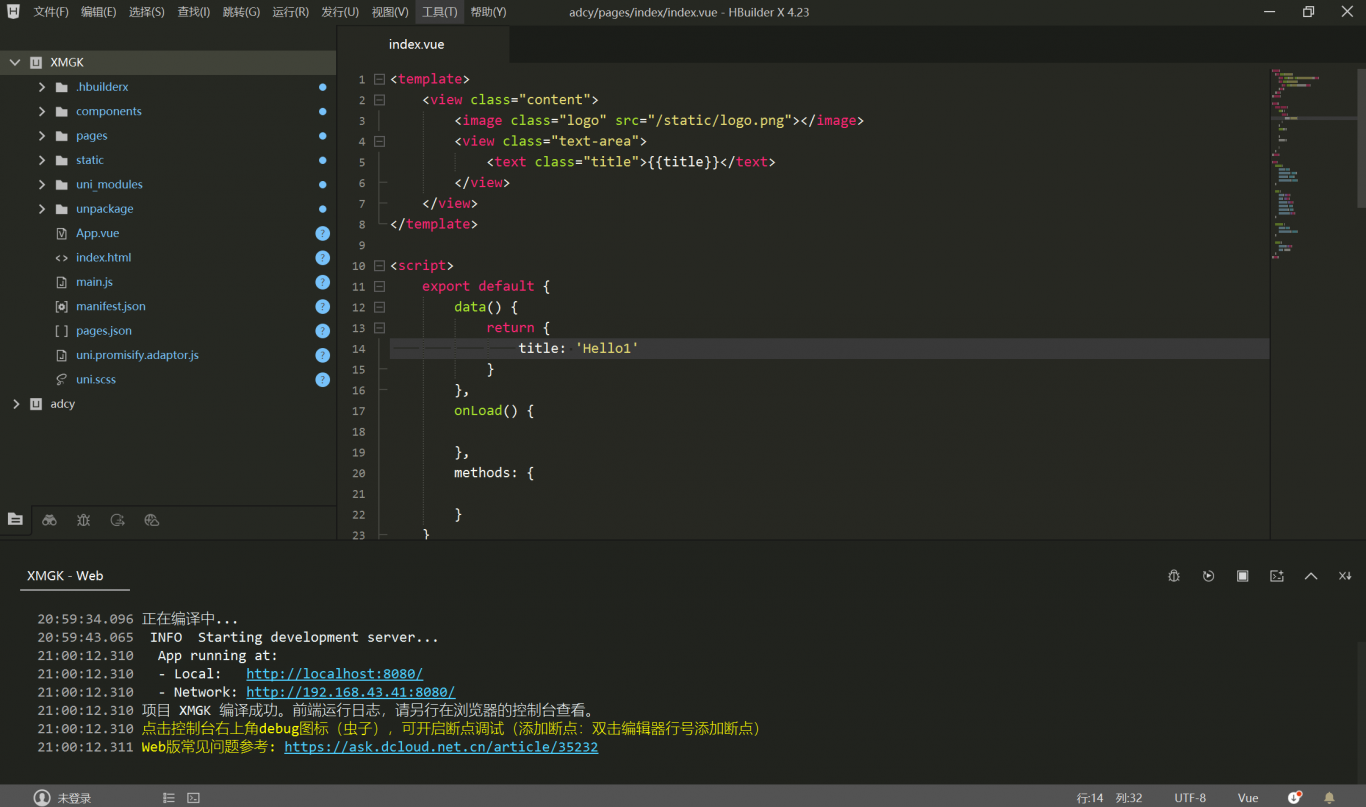The width and height of the screenshot is (1366, 807).
Task: Open the ask.dcloud.net.cn article link
Action: 441,747
